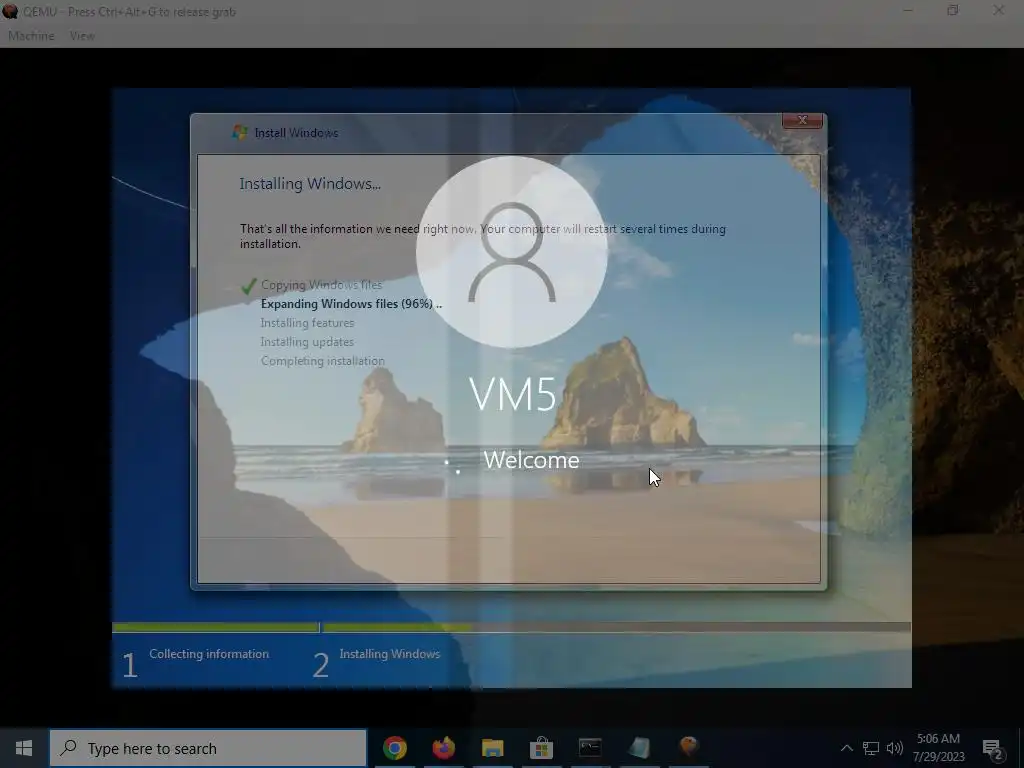The height and width of the screenshot is (768, 1024).
Task: Select the Expanding Windows files (96%) step
Action: 351,304
